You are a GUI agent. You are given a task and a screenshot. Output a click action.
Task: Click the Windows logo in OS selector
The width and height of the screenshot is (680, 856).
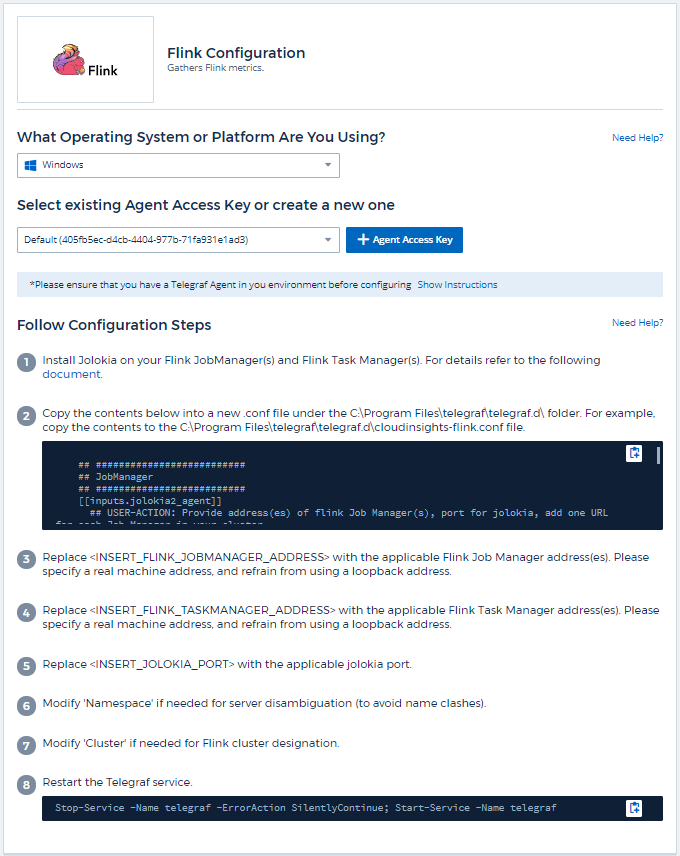[31, 165]
